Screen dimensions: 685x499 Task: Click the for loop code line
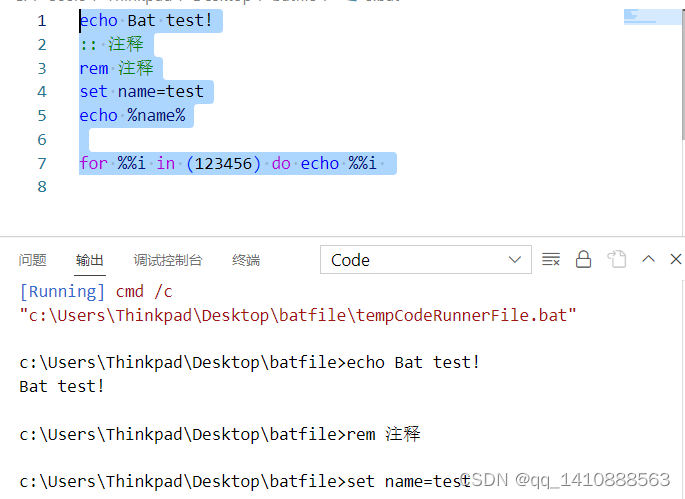point(228,163)
